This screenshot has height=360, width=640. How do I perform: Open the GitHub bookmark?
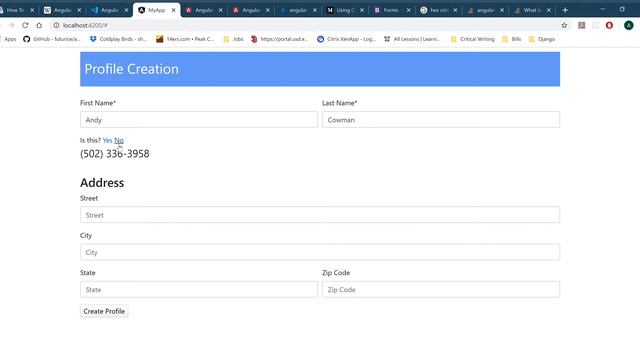(x=52, y=39)
